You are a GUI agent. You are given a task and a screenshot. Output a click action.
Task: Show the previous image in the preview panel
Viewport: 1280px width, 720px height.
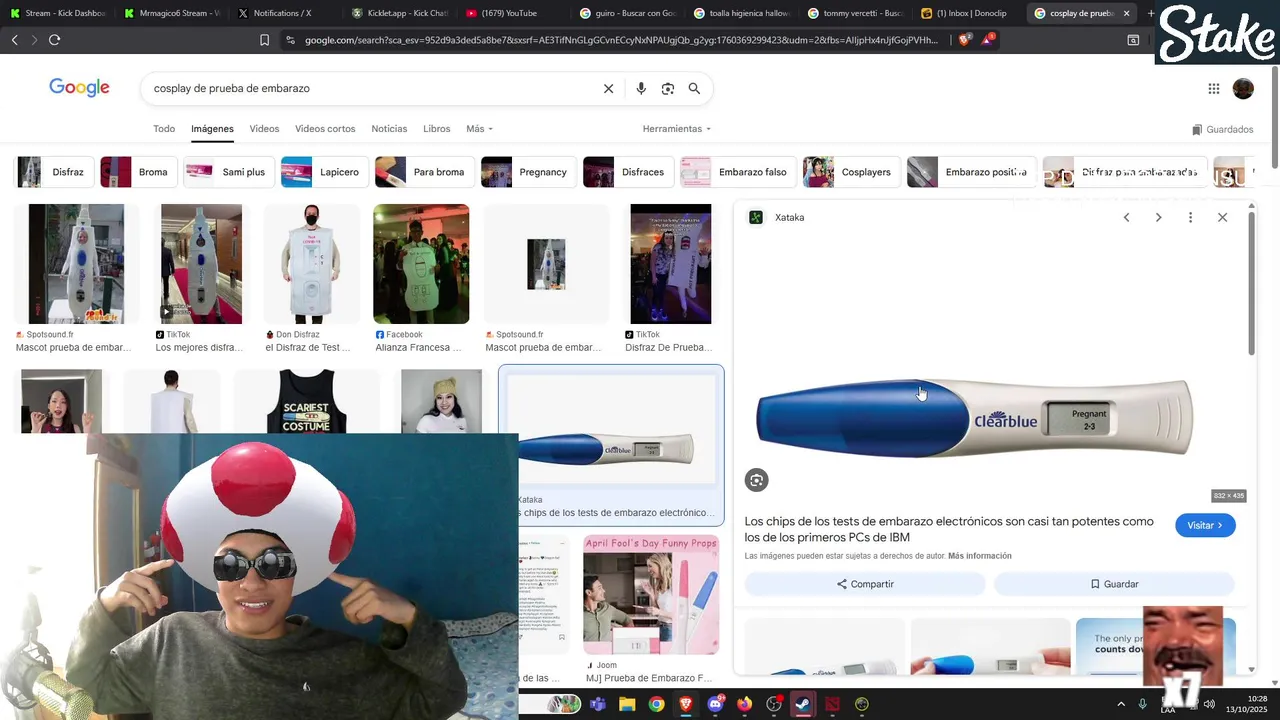click(1126, 217)
